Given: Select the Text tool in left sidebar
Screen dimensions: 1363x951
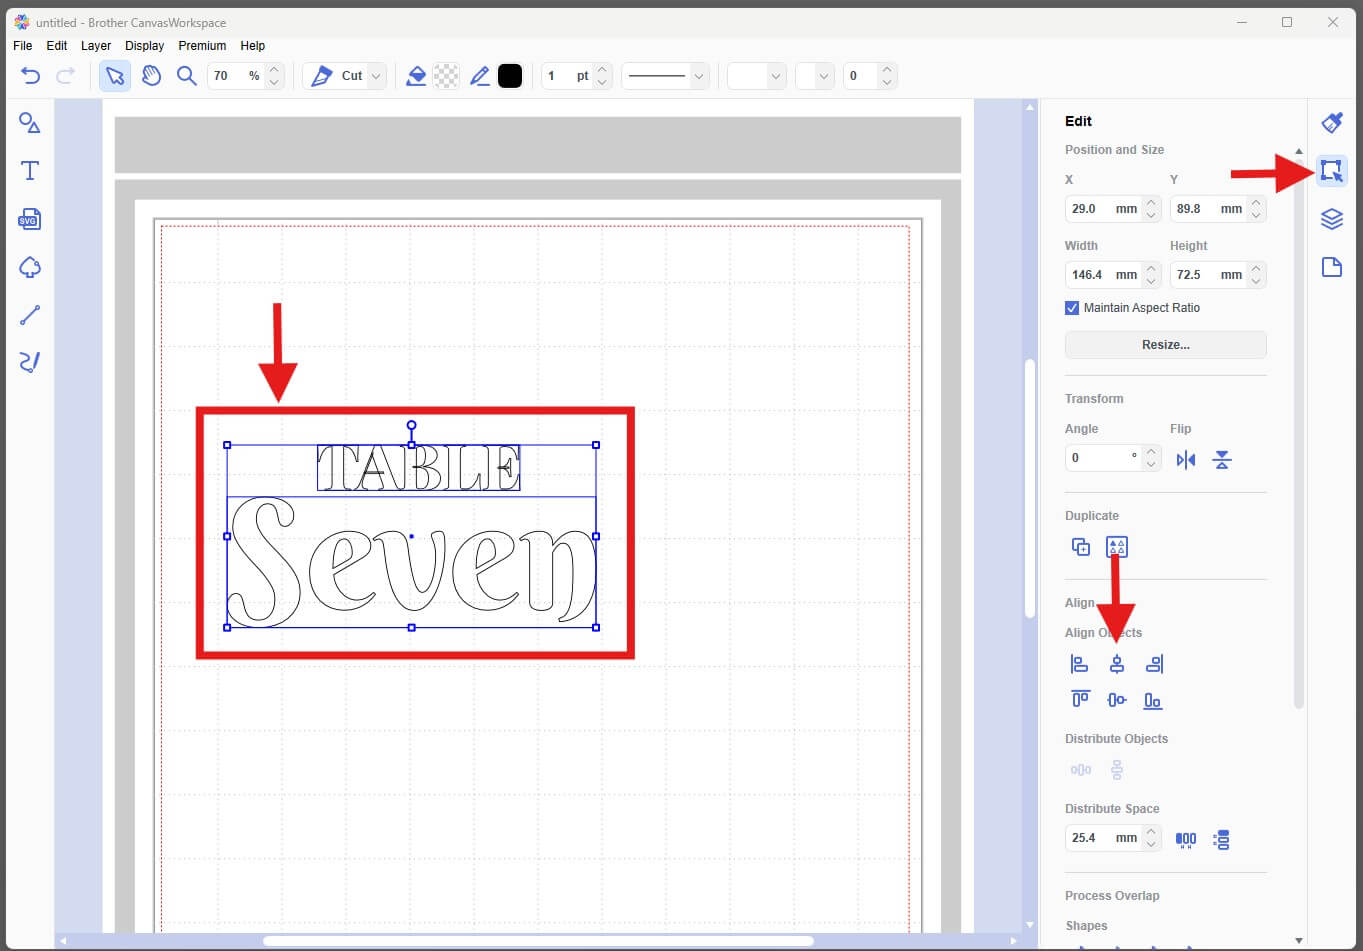Looking at the screenshot, I should point(30,171).
